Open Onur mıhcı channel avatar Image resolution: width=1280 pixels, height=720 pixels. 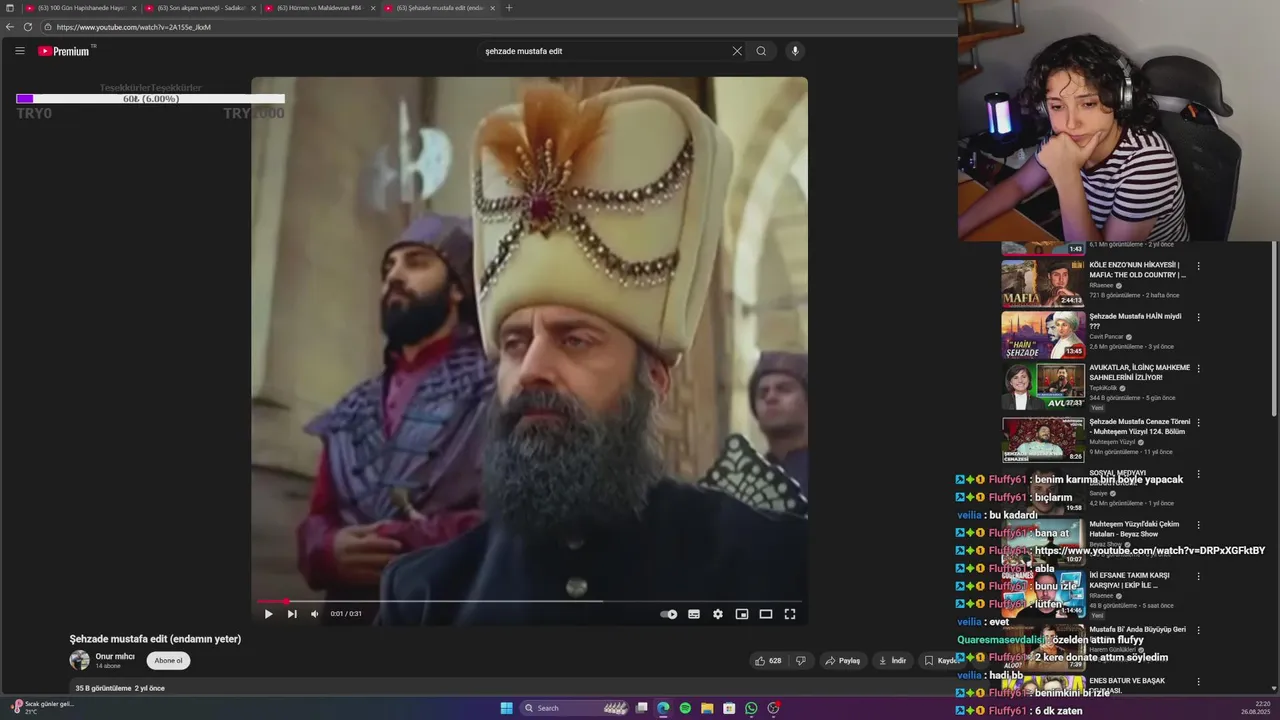(x=79, y=660)
